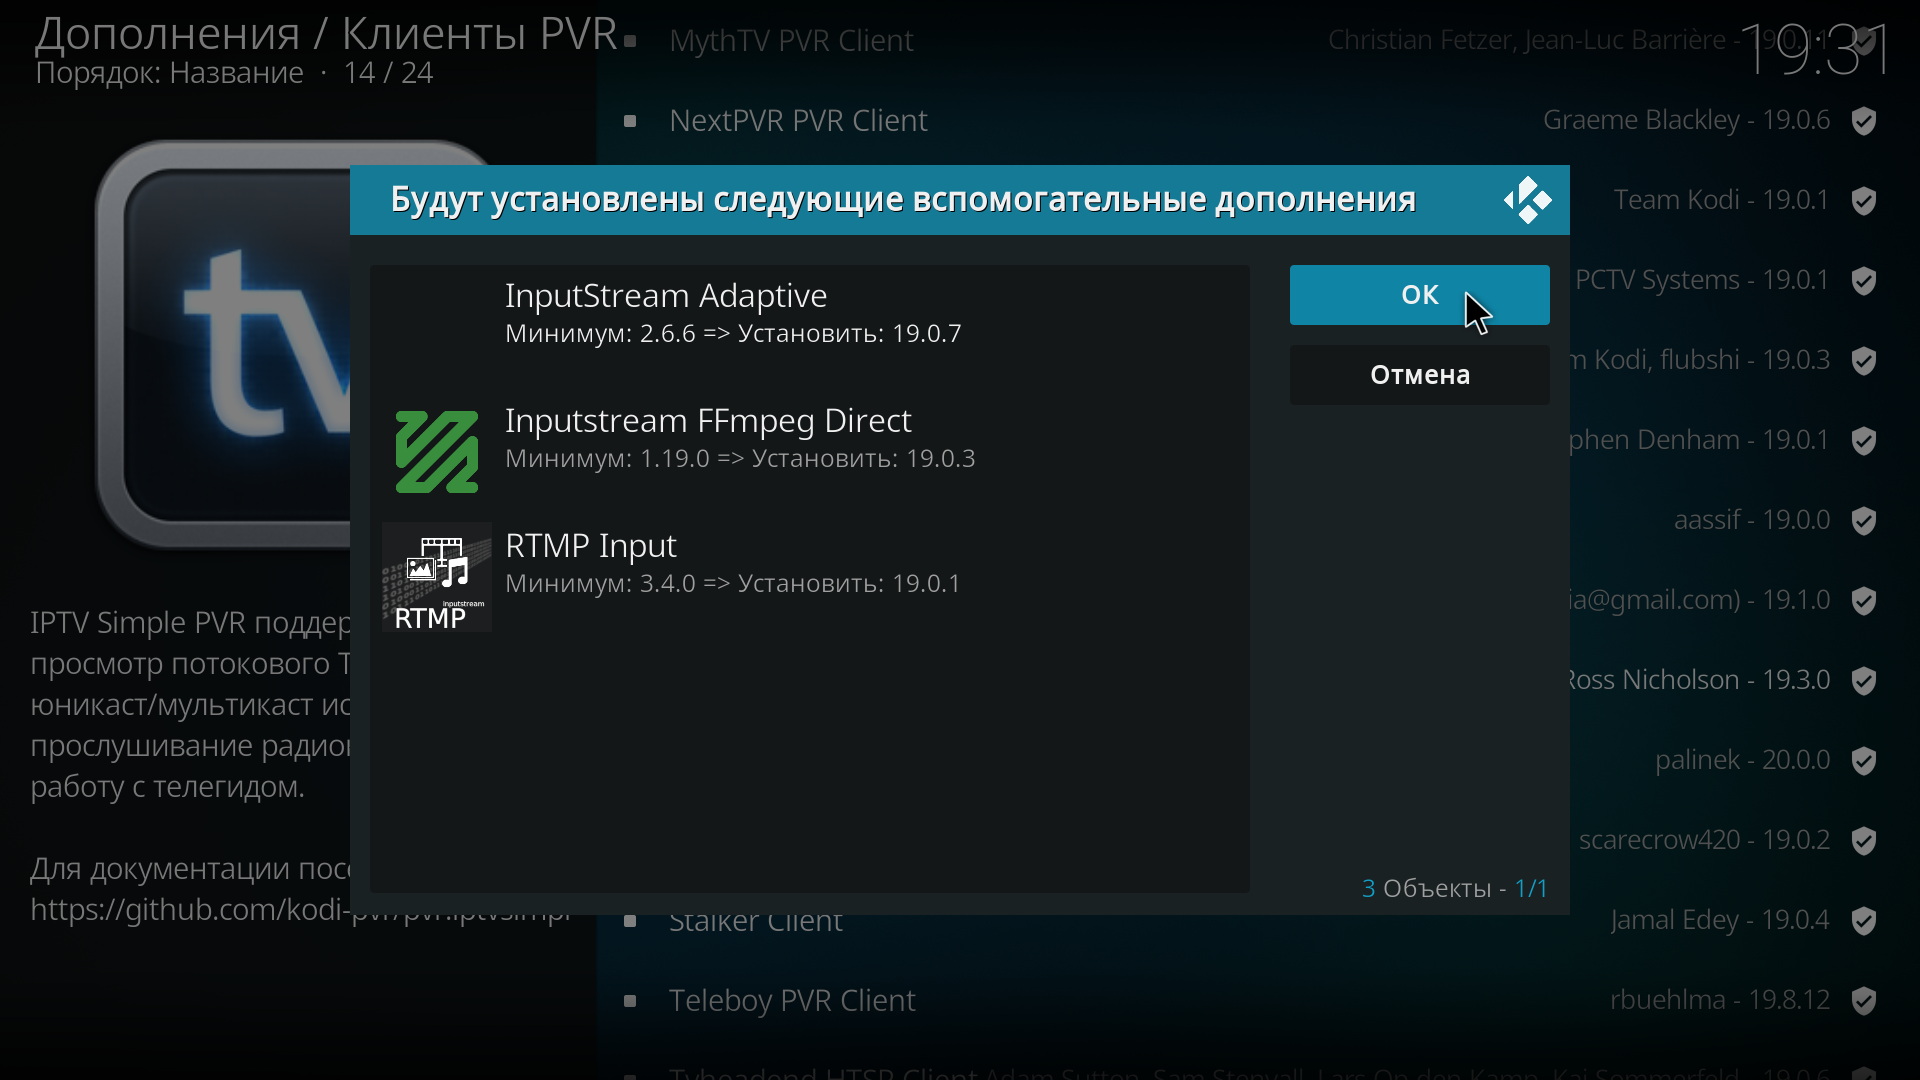Click verified shield icon next to palinek 20.0.0
Image resolution: width=1920 pixels, height=1080 pixels.
pyautogui.click(x=1863, y=761)
